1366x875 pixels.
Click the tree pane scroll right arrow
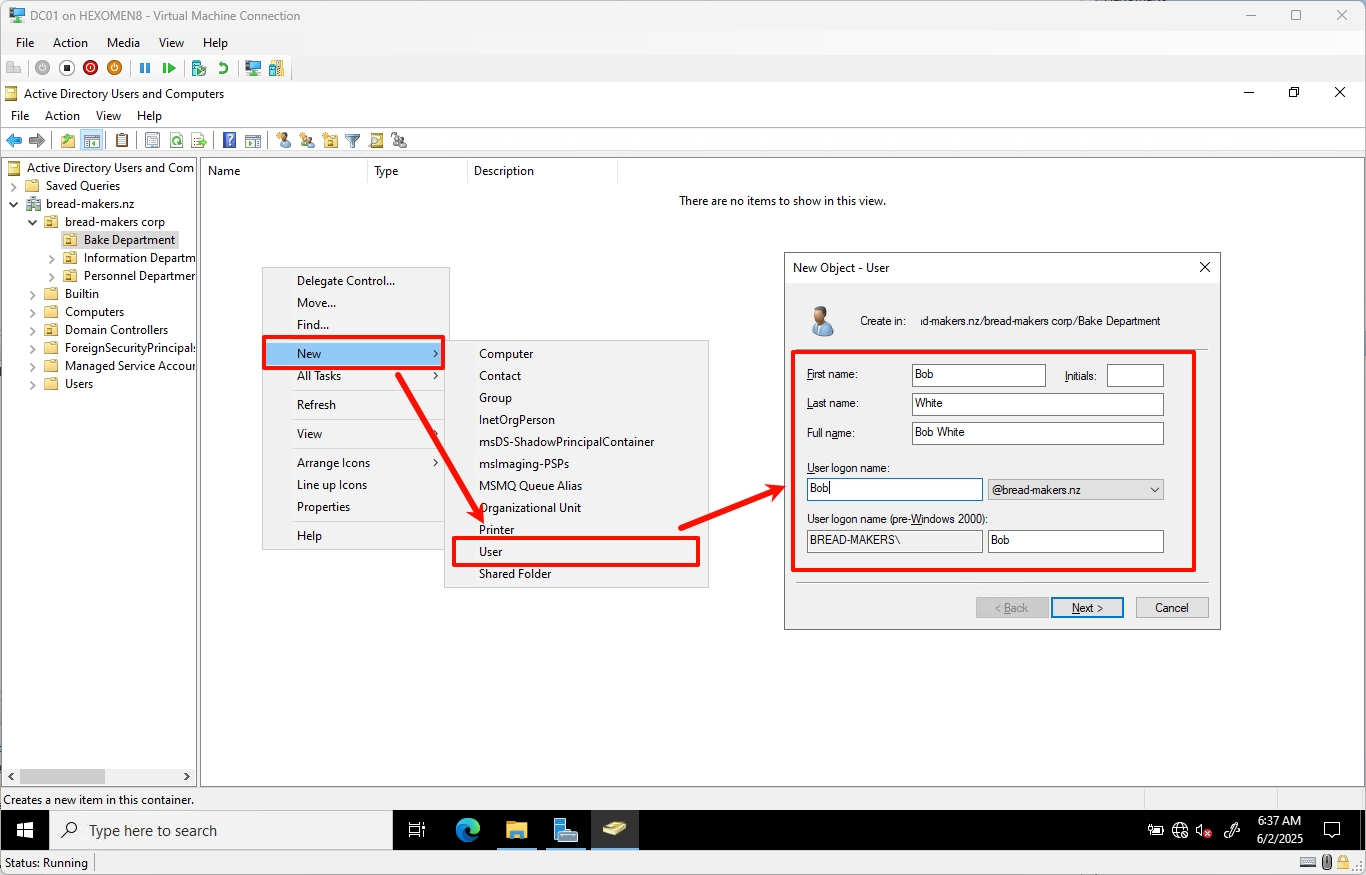(x=186, y=776)
